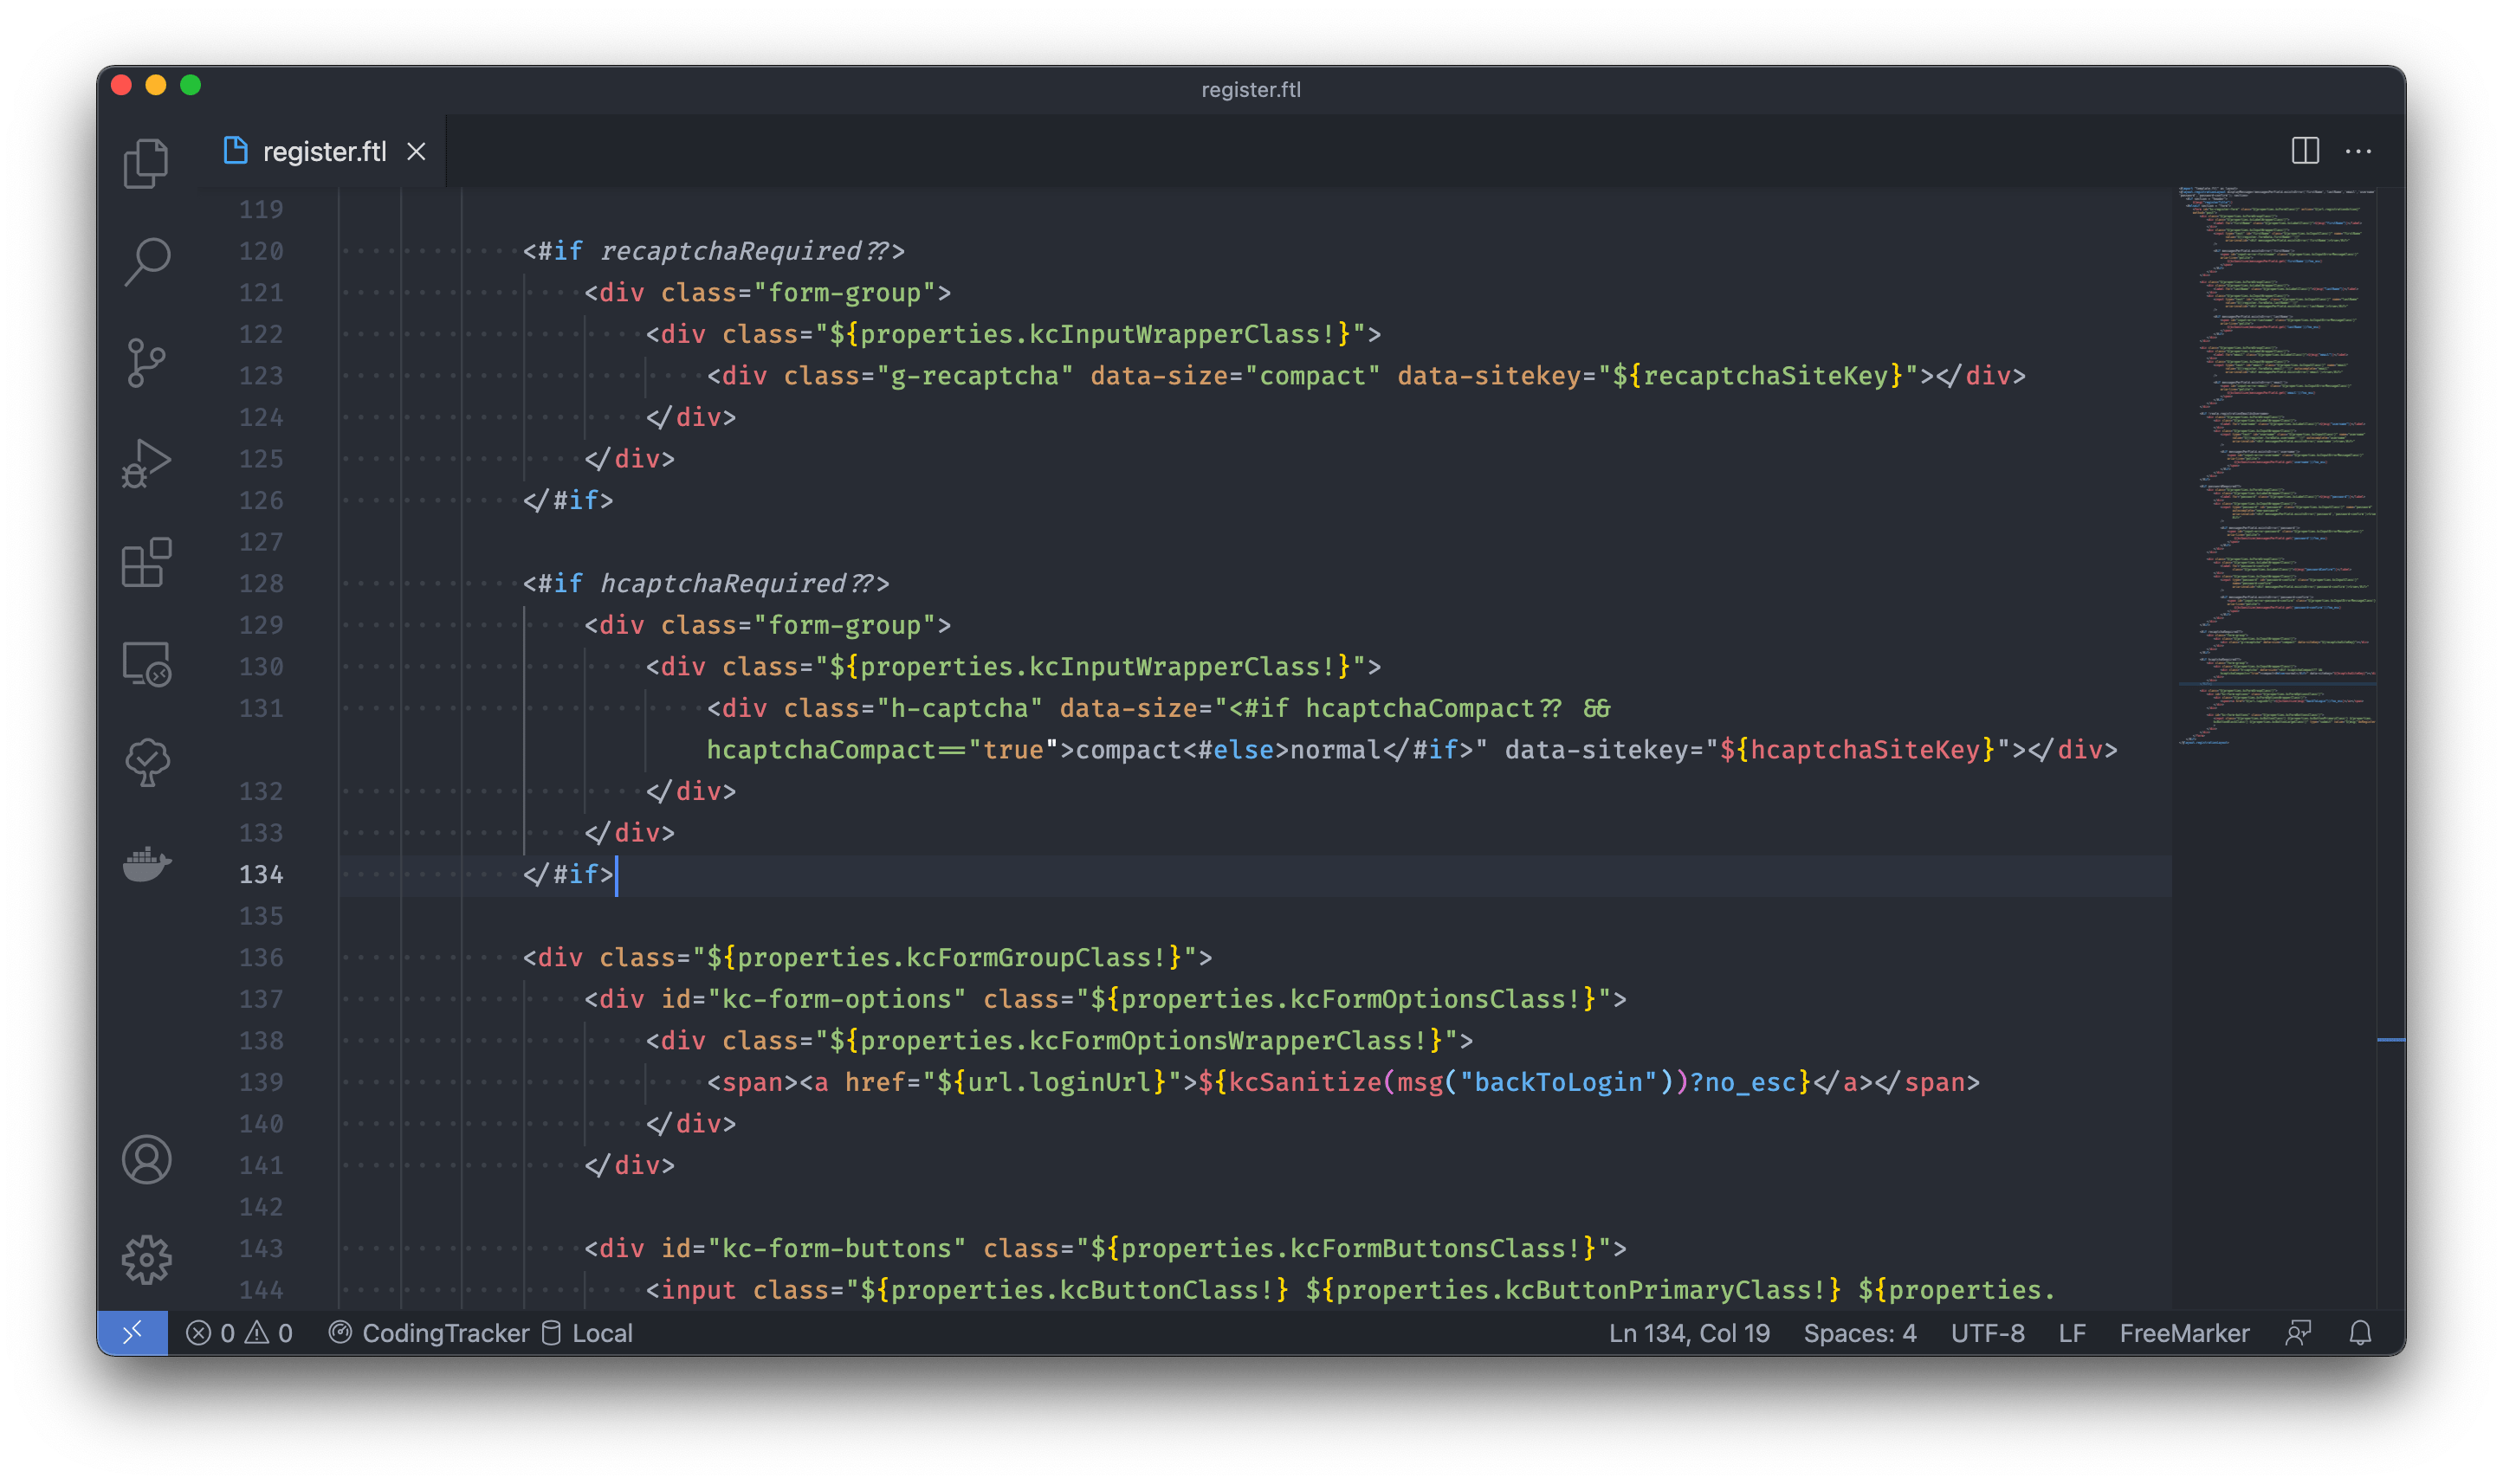Open the Source Control view
Viewport: 2503px width, 1484px height.
click(146, 362)
